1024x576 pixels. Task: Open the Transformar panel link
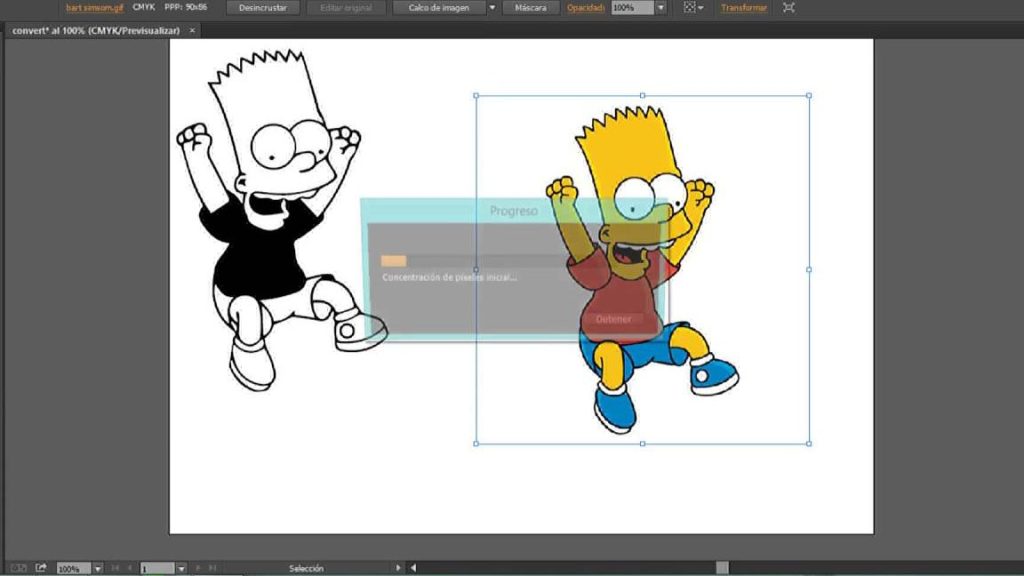pos(744,8)
